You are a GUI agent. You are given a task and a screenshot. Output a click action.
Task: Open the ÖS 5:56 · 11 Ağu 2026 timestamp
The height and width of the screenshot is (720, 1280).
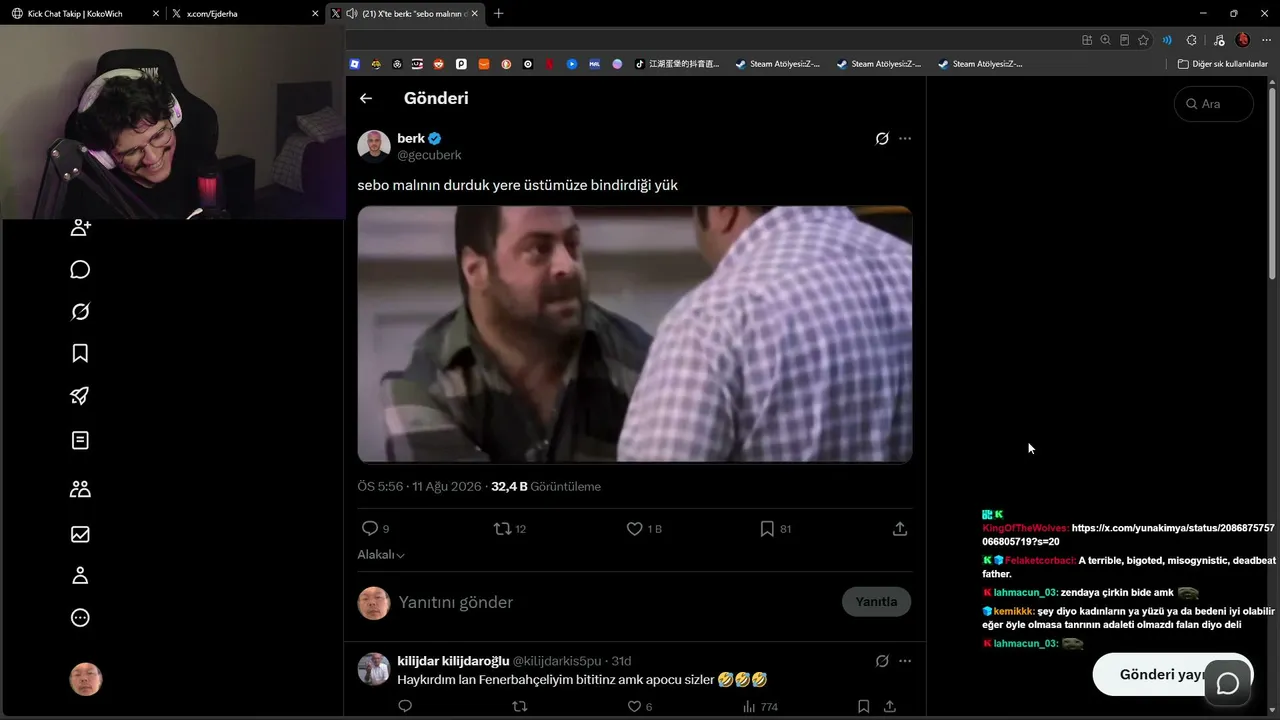tap(420, 487)
